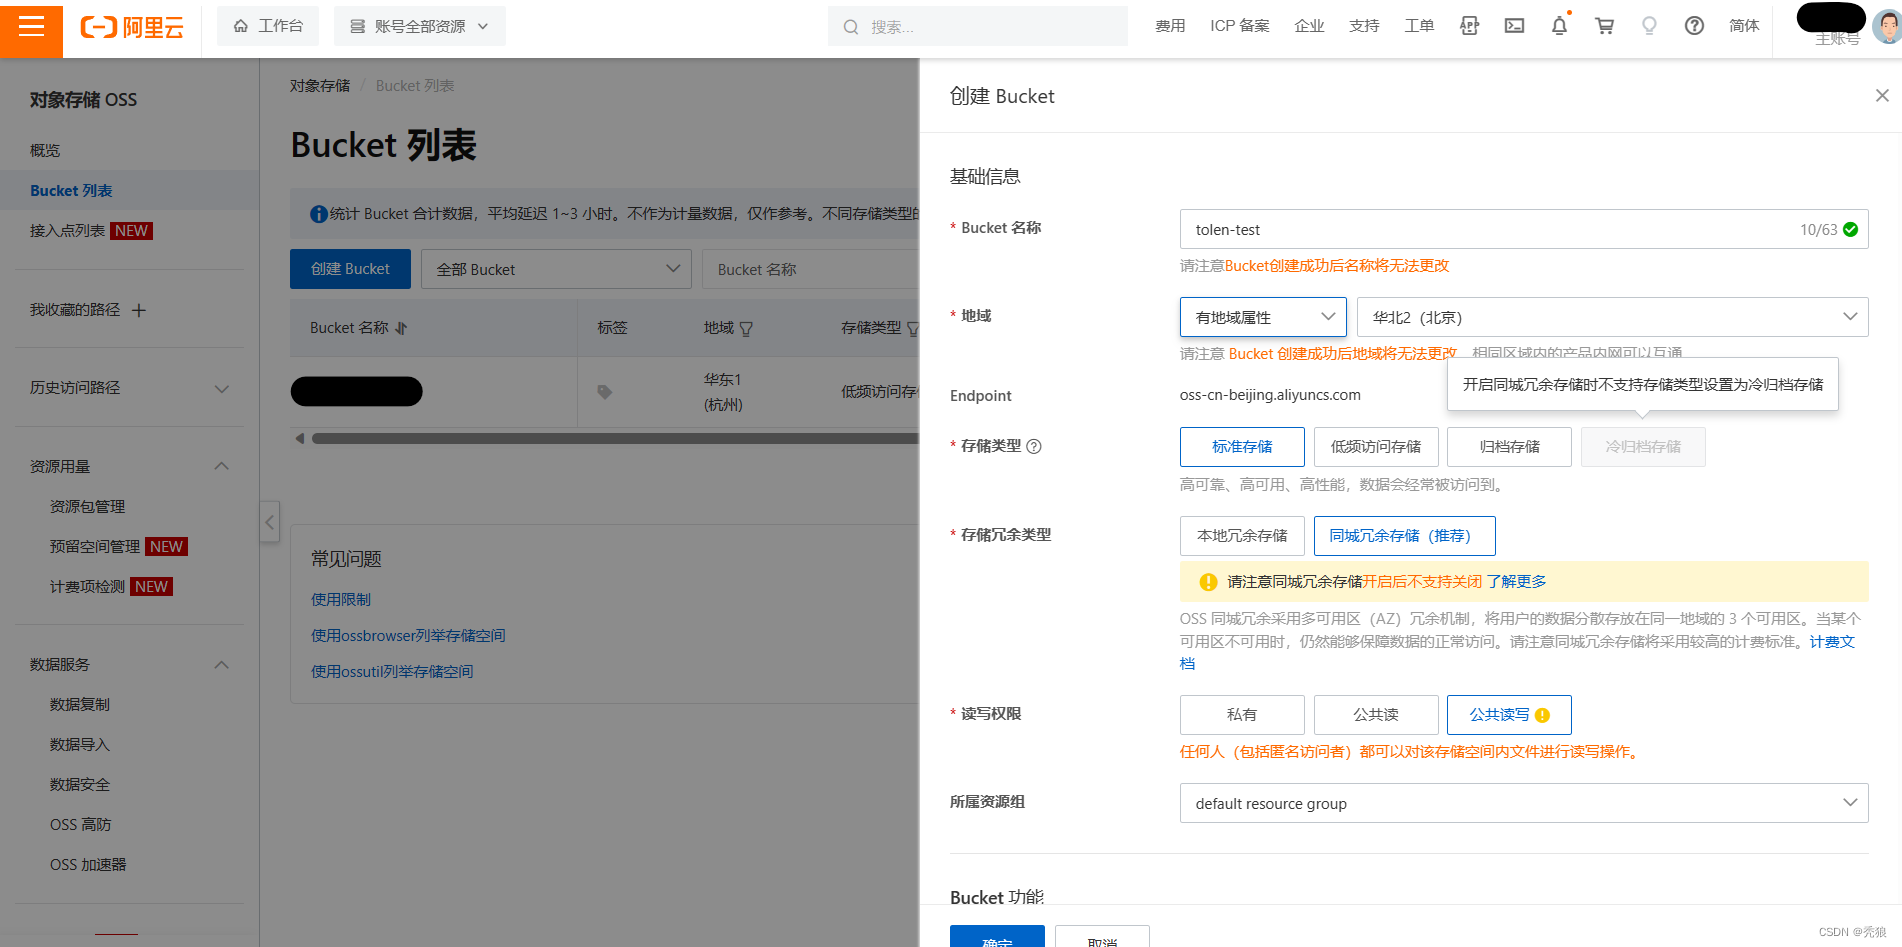The image size is (1902, 947).
Task: Select 归档存储 storage type
Action: [1509, 447]
